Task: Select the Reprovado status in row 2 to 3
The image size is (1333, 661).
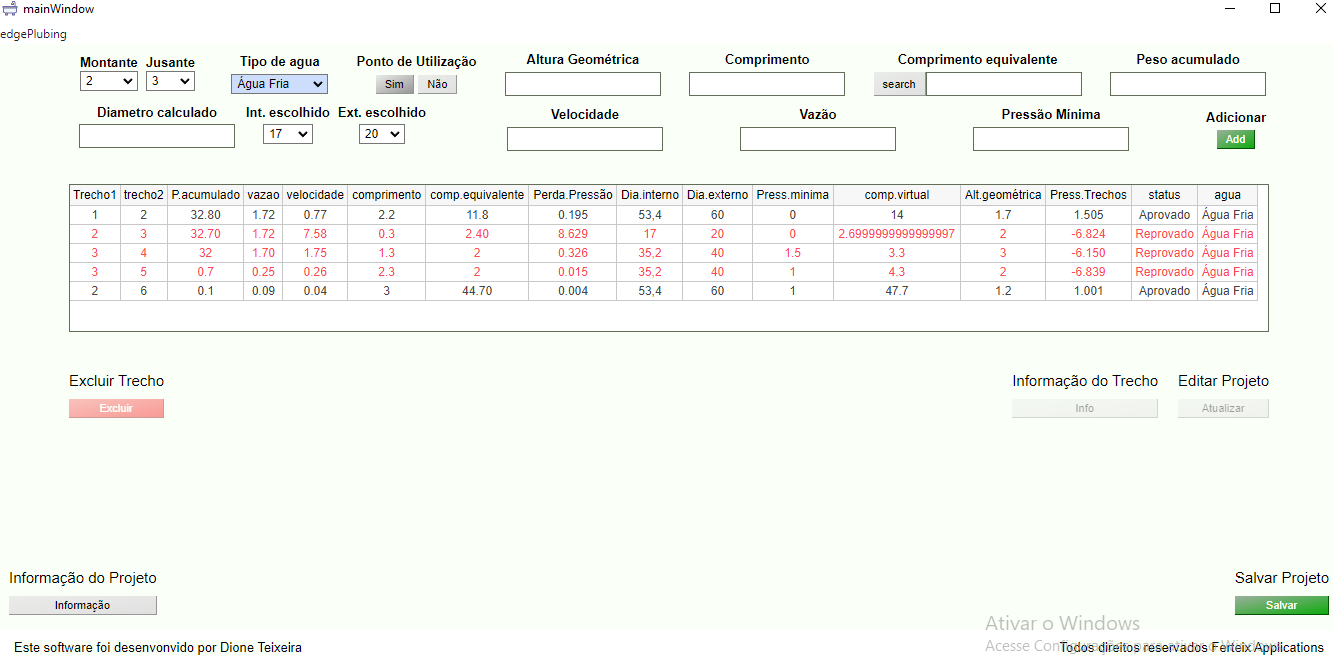Action: pyautogui.click(x=1164, y=234)
